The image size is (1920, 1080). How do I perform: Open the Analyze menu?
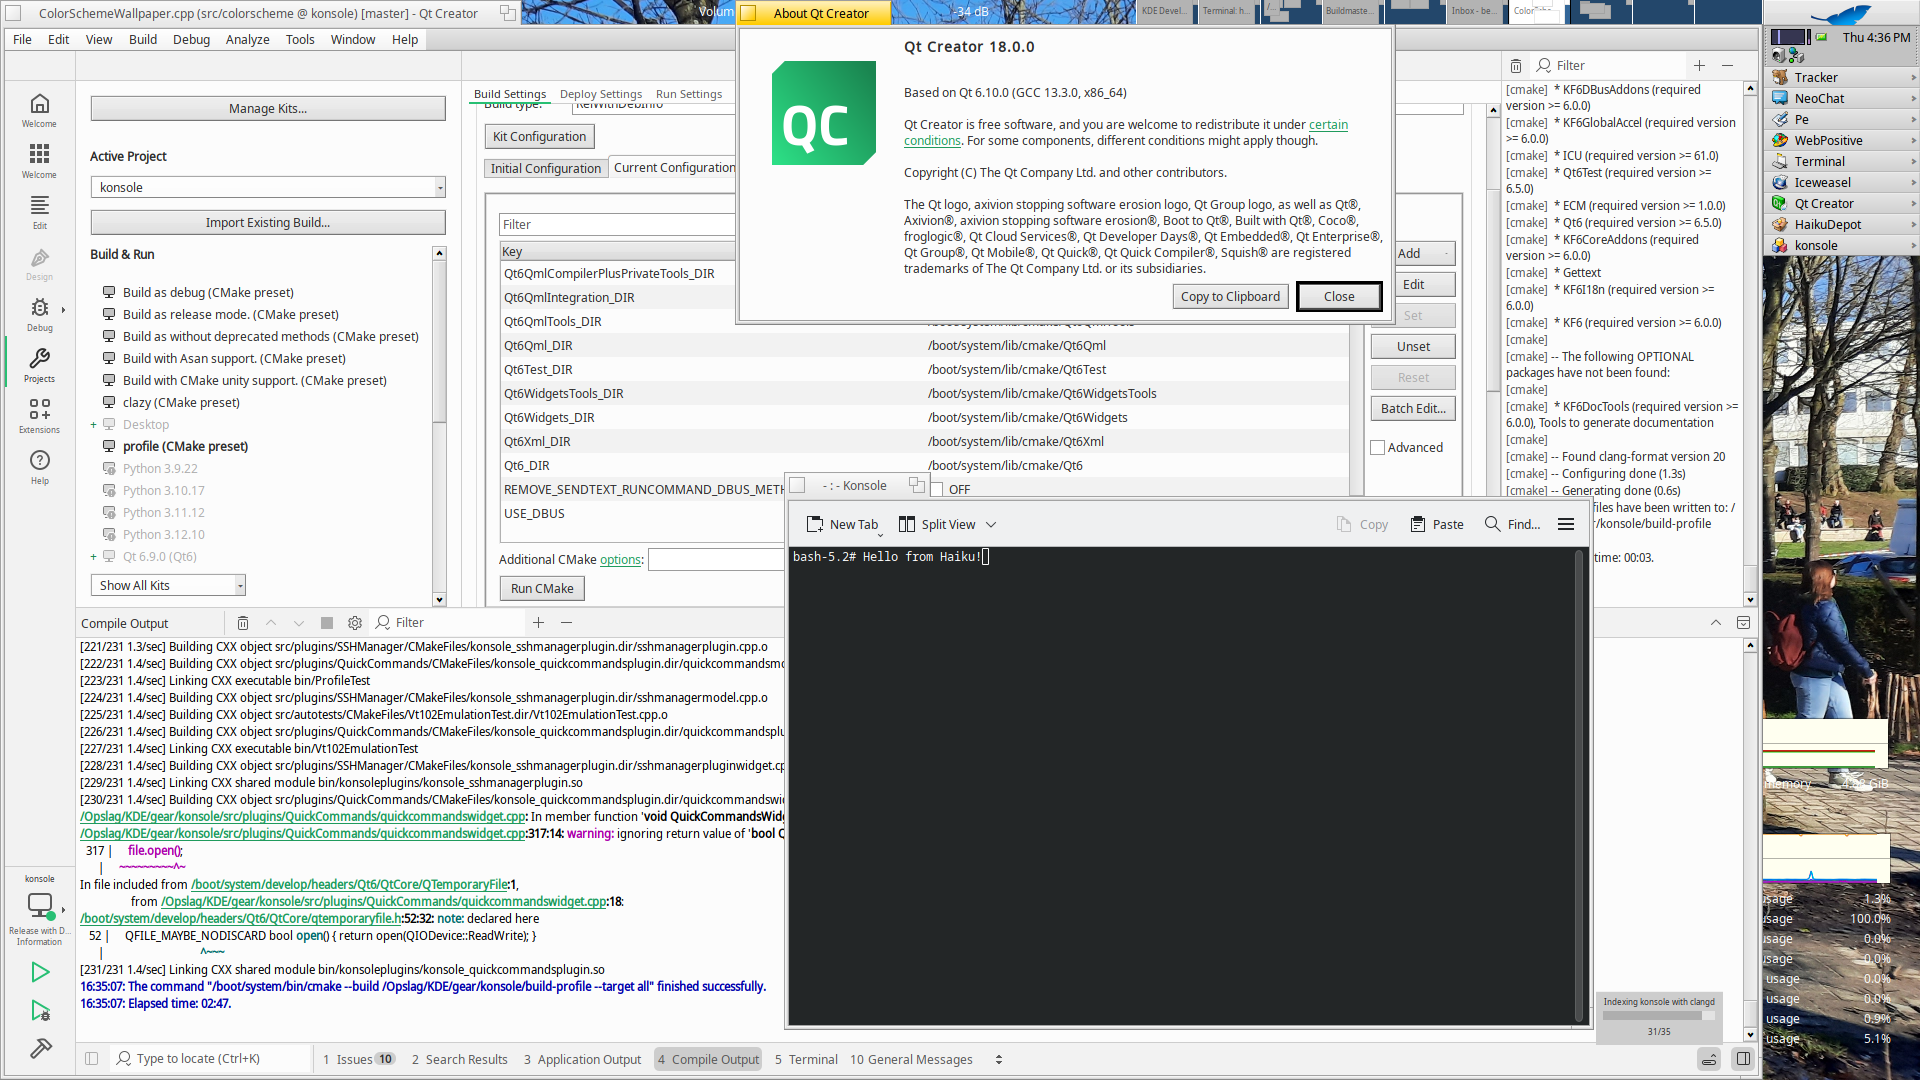(x=247, y=40)
